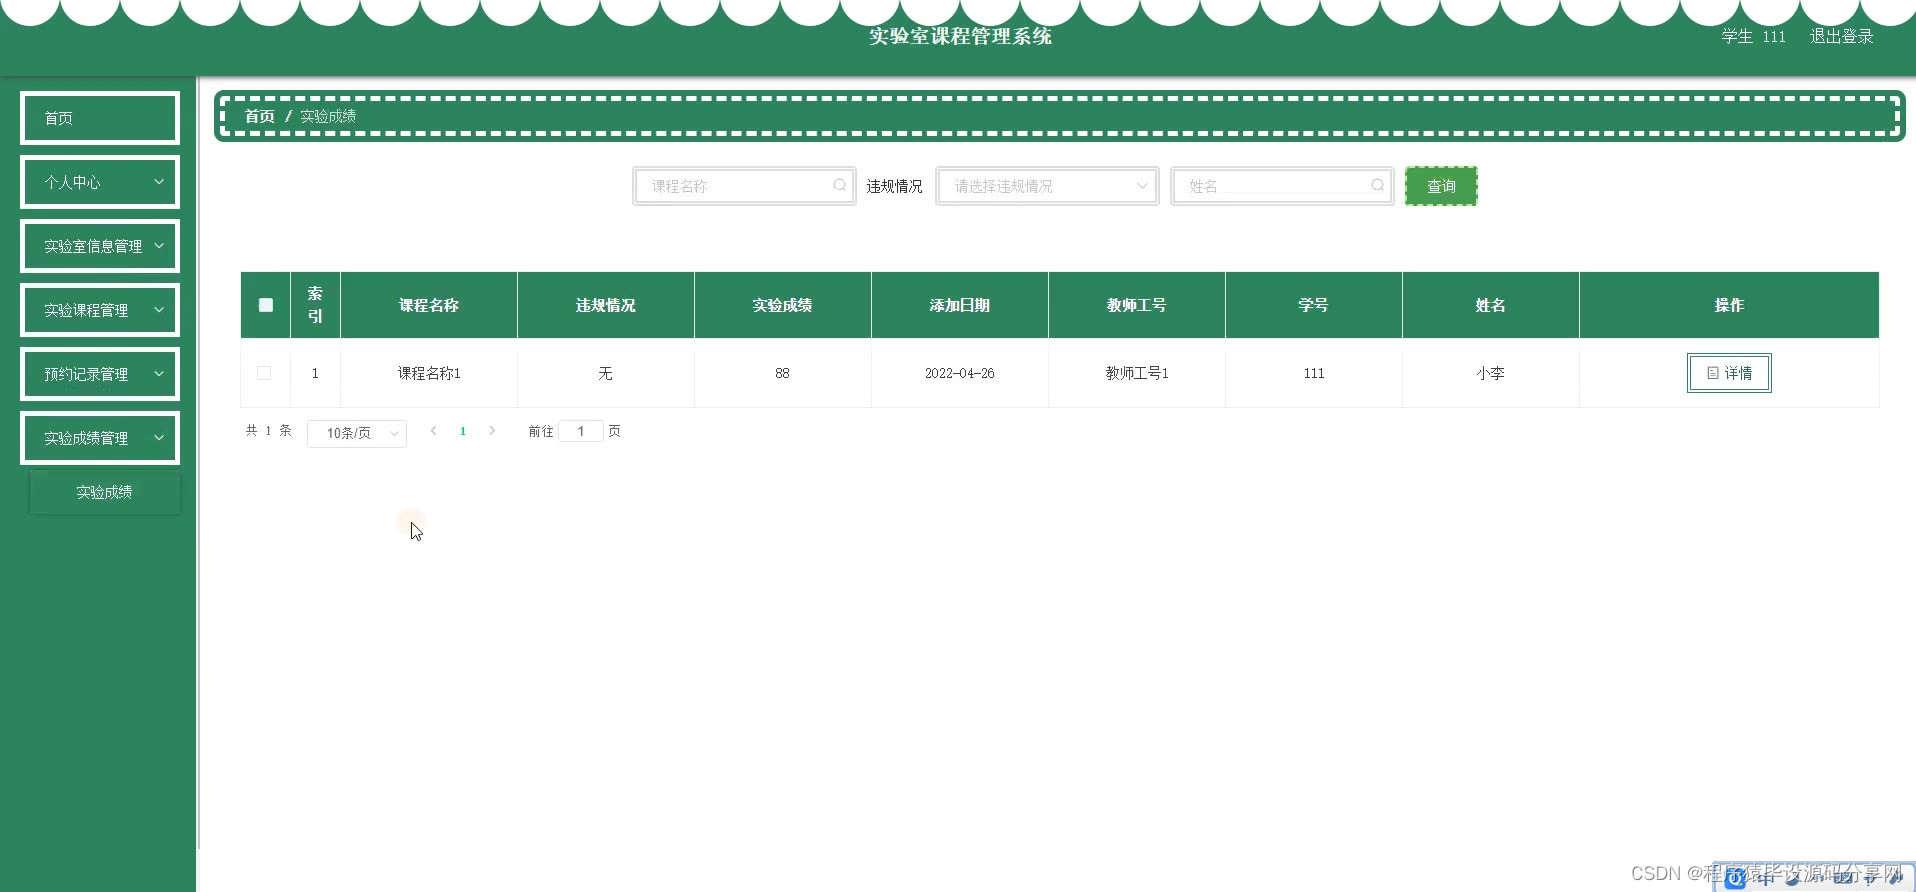Viewport: 1916px width, 892px height.
Task: Click the 实验成绩 column header
Action: [x=783, y=305]
